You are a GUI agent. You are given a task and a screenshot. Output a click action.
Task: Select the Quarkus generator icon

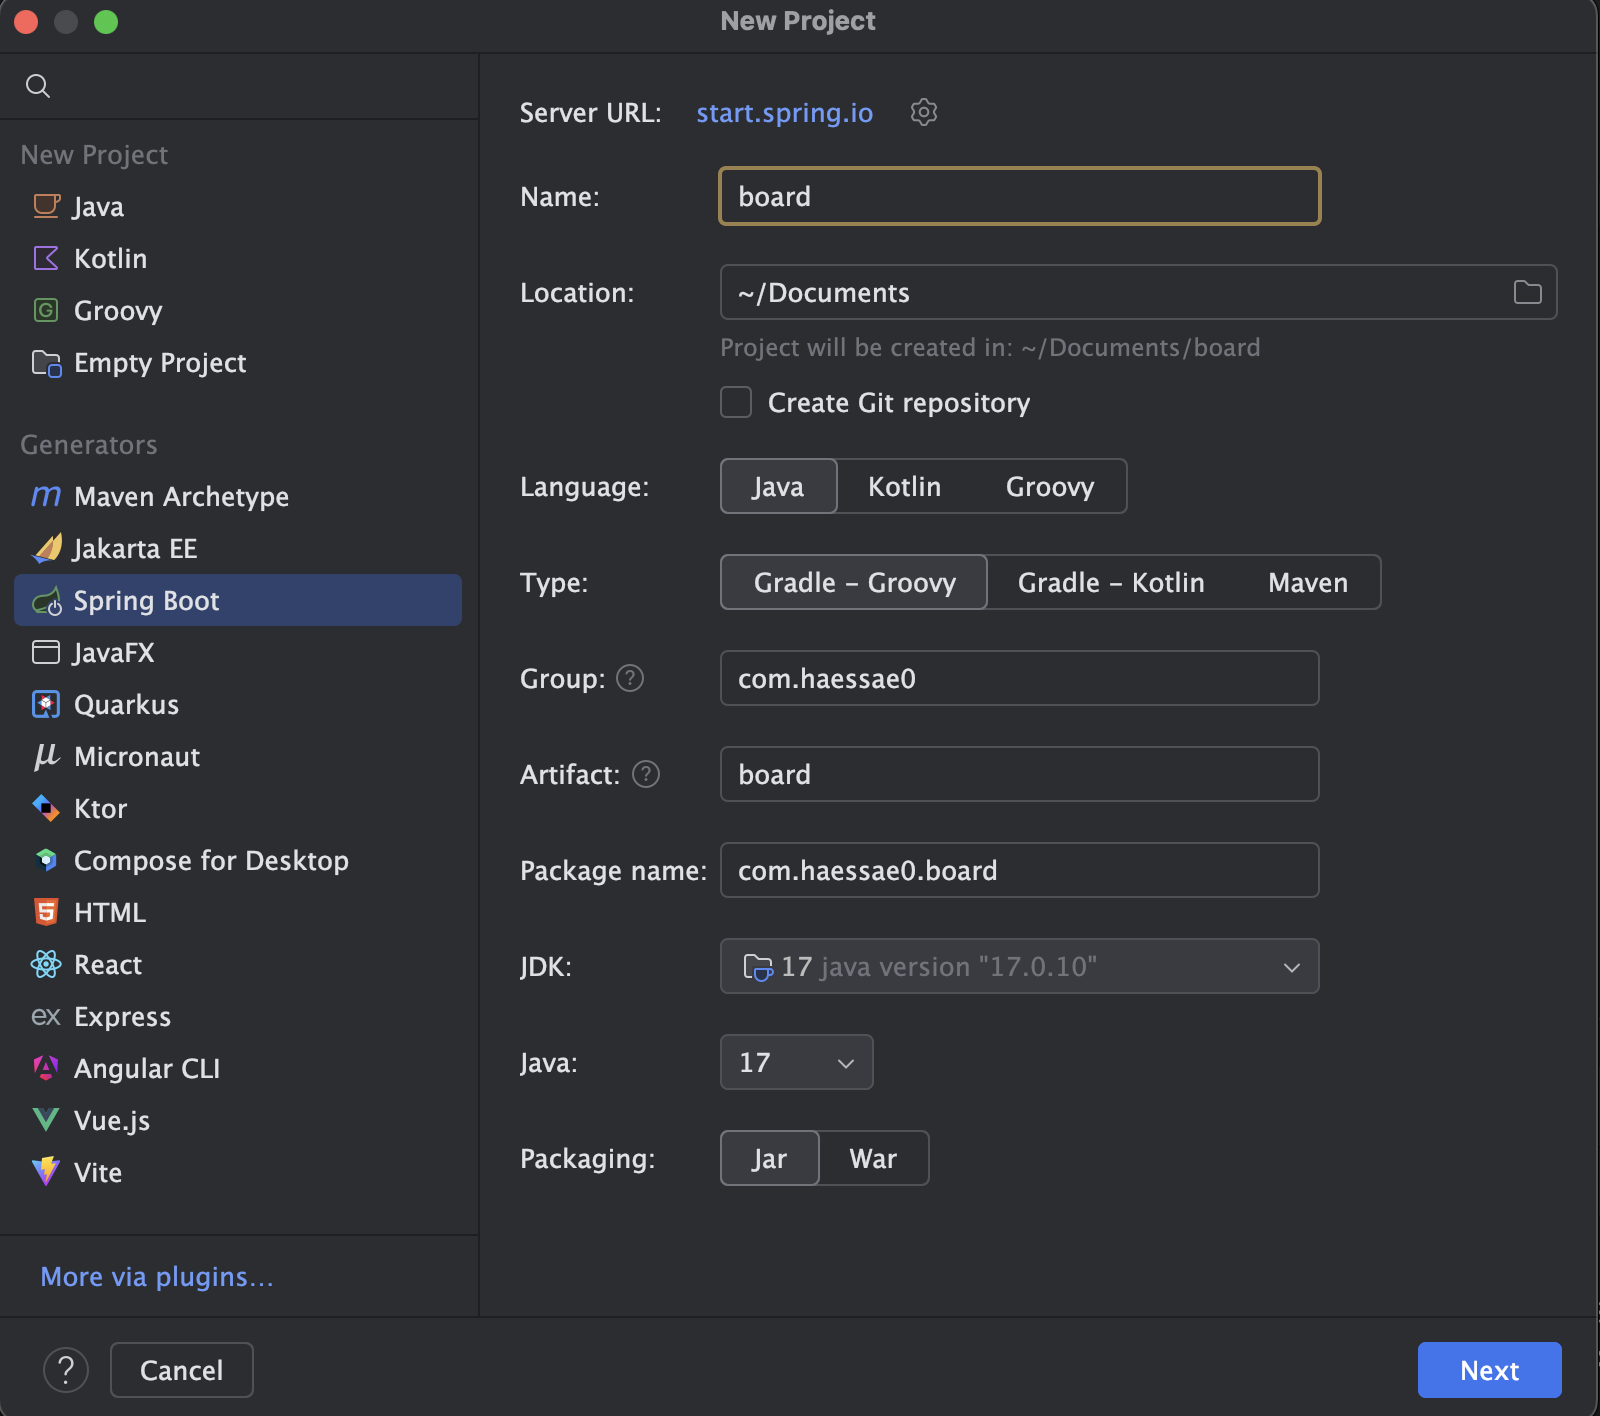(46, 704)
